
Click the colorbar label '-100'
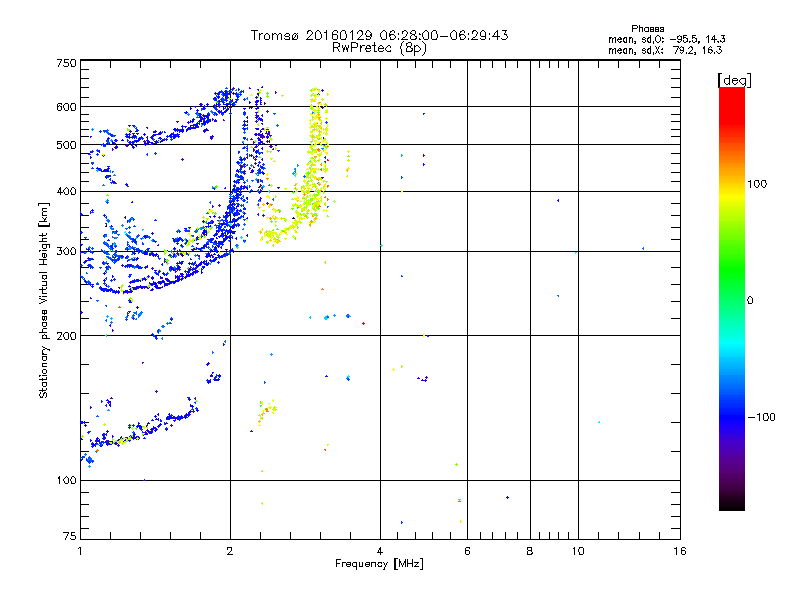[762, 417]
